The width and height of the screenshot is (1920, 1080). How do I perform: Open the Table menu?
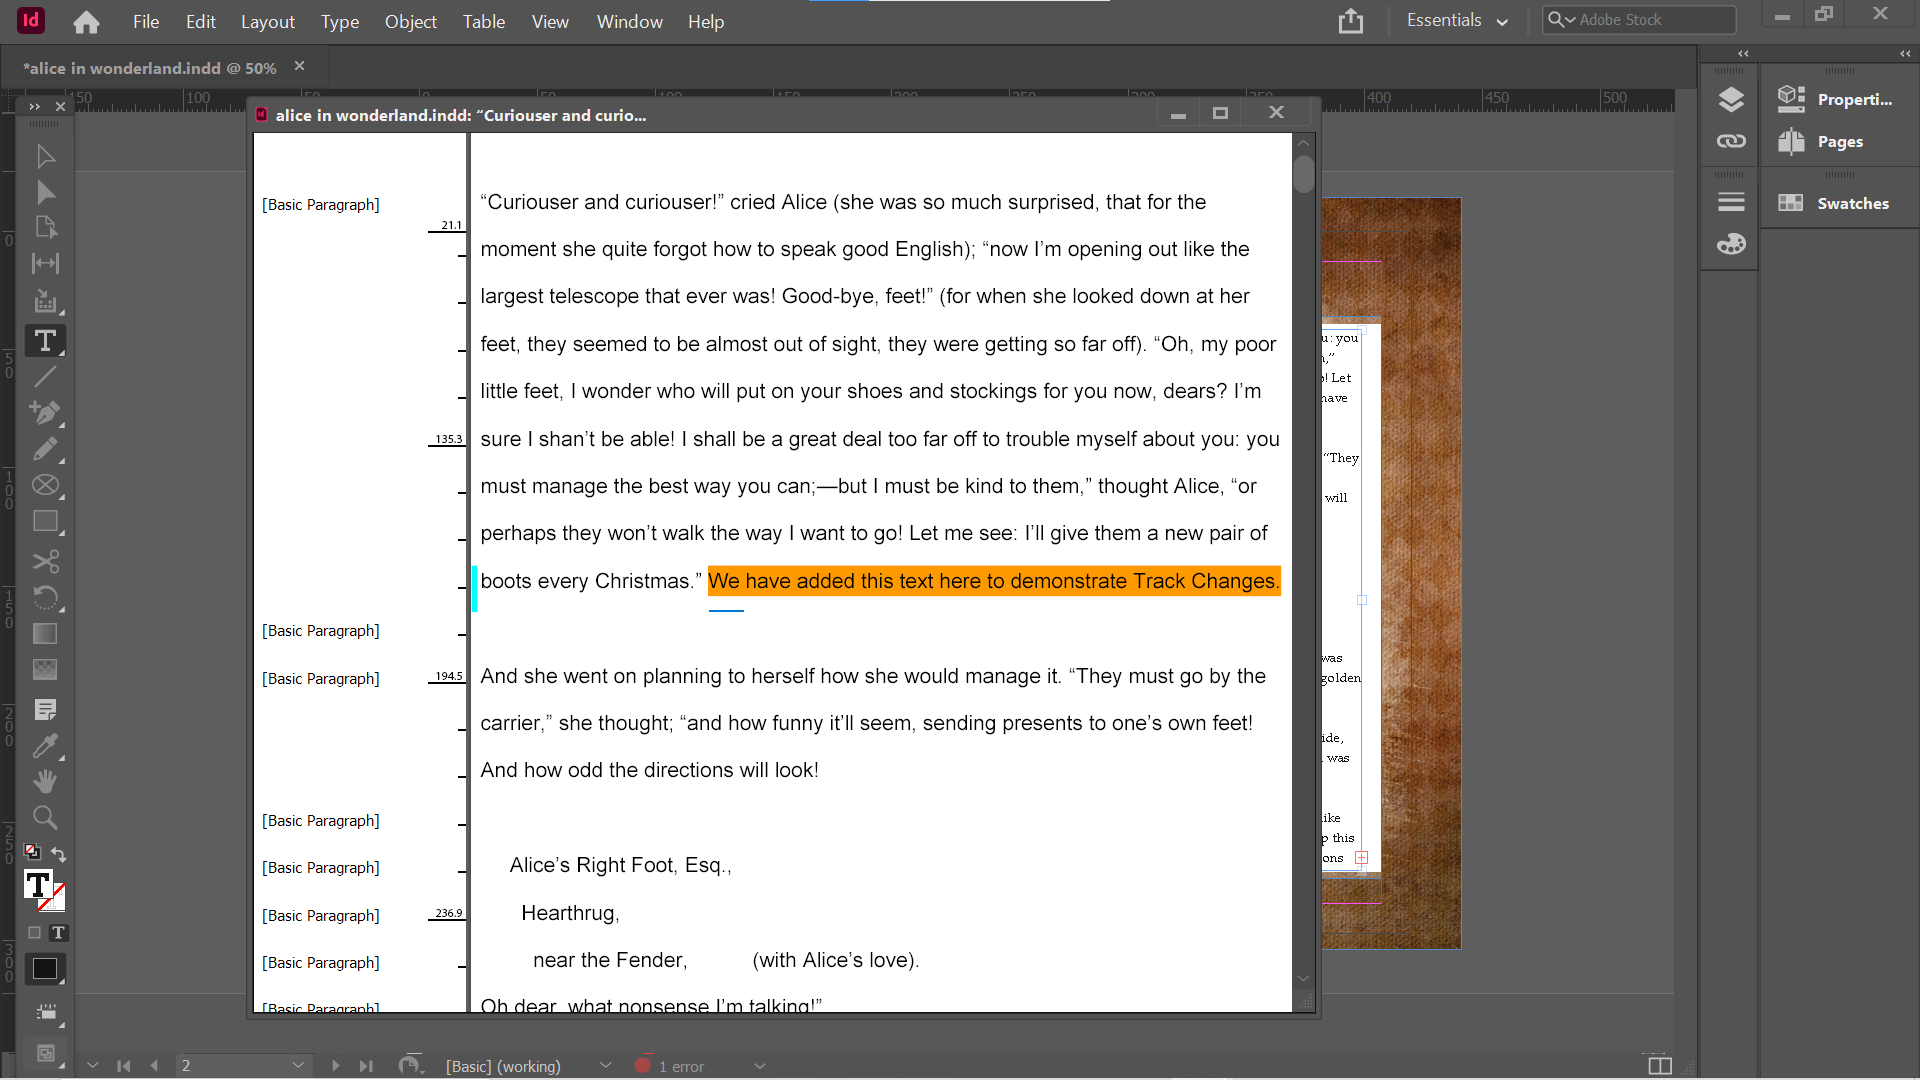tap(483, 21)
